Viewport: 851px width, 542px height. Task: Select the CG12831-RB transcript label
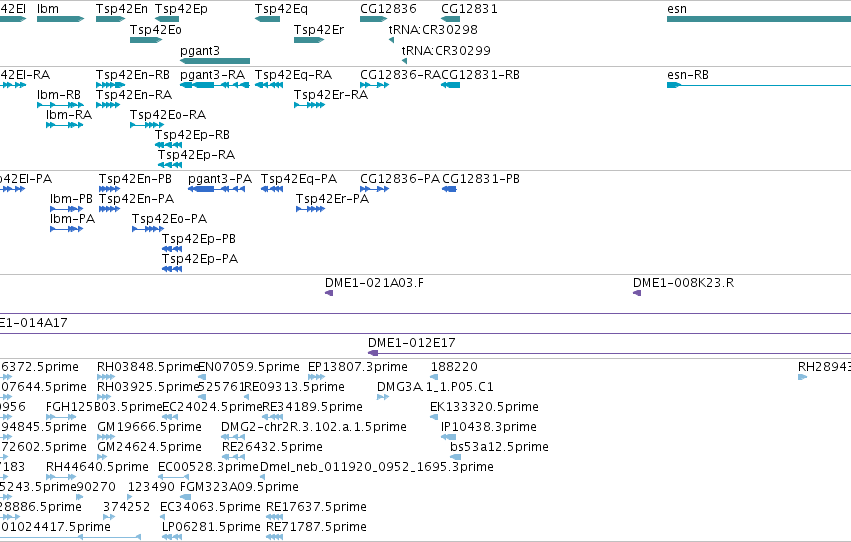click(x=480, y=74)
